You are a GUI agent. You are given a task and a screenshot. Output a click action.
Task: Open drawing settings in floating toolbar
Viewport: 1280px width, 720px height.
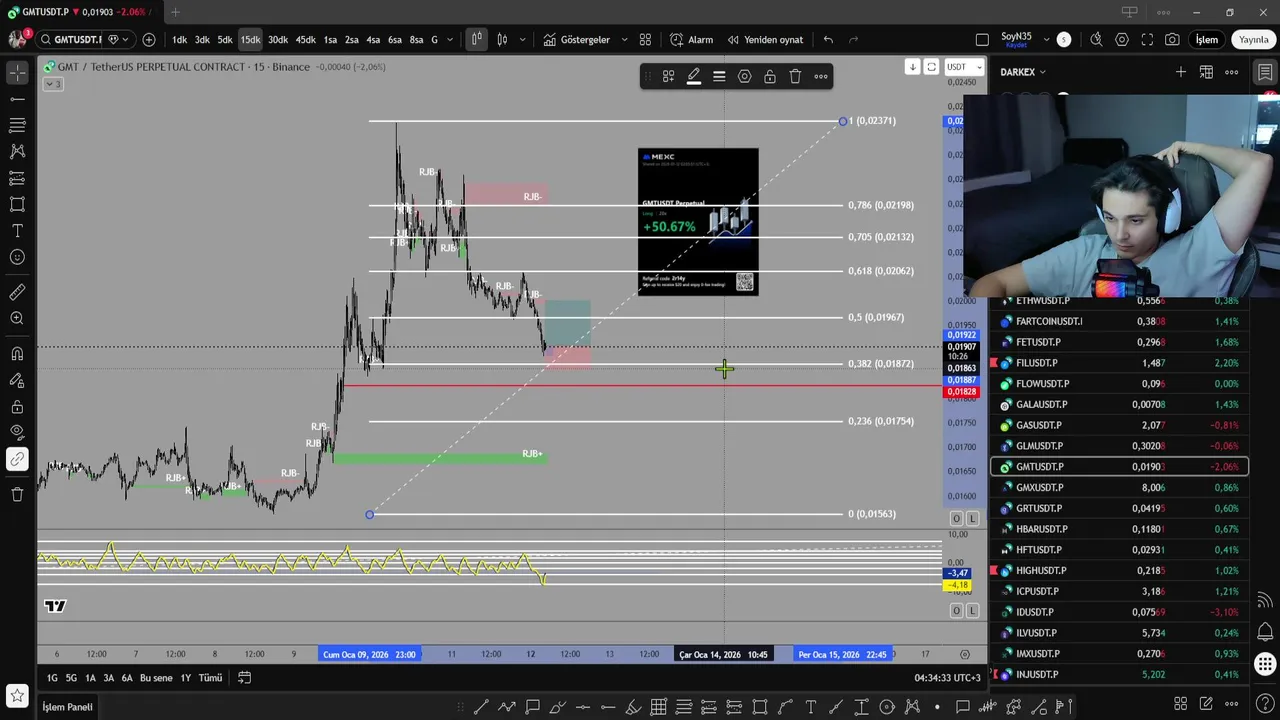[744, 76]
